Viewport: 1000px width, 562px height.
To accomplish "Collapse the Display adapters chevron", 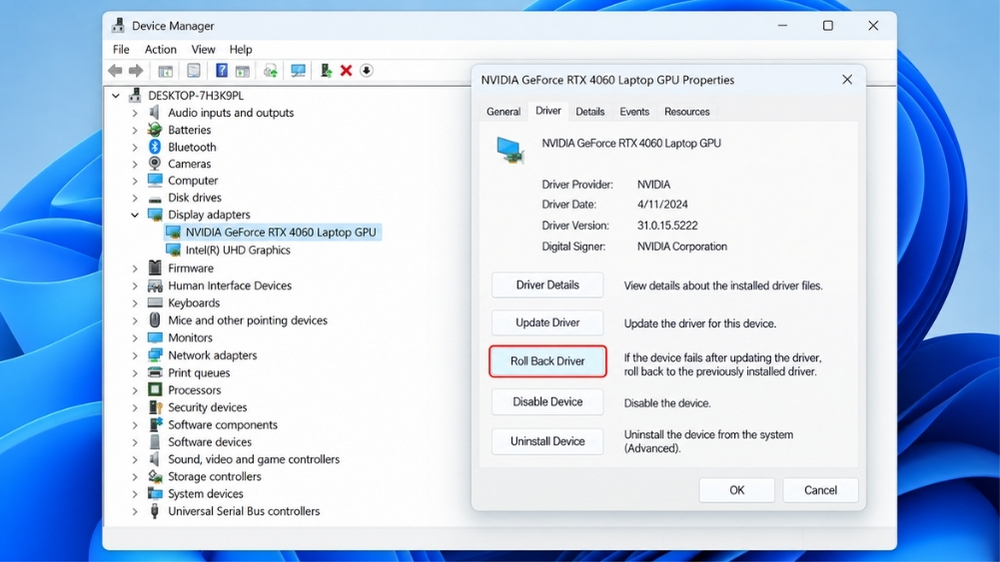I will pyautogui.click(x=135, y=215).
